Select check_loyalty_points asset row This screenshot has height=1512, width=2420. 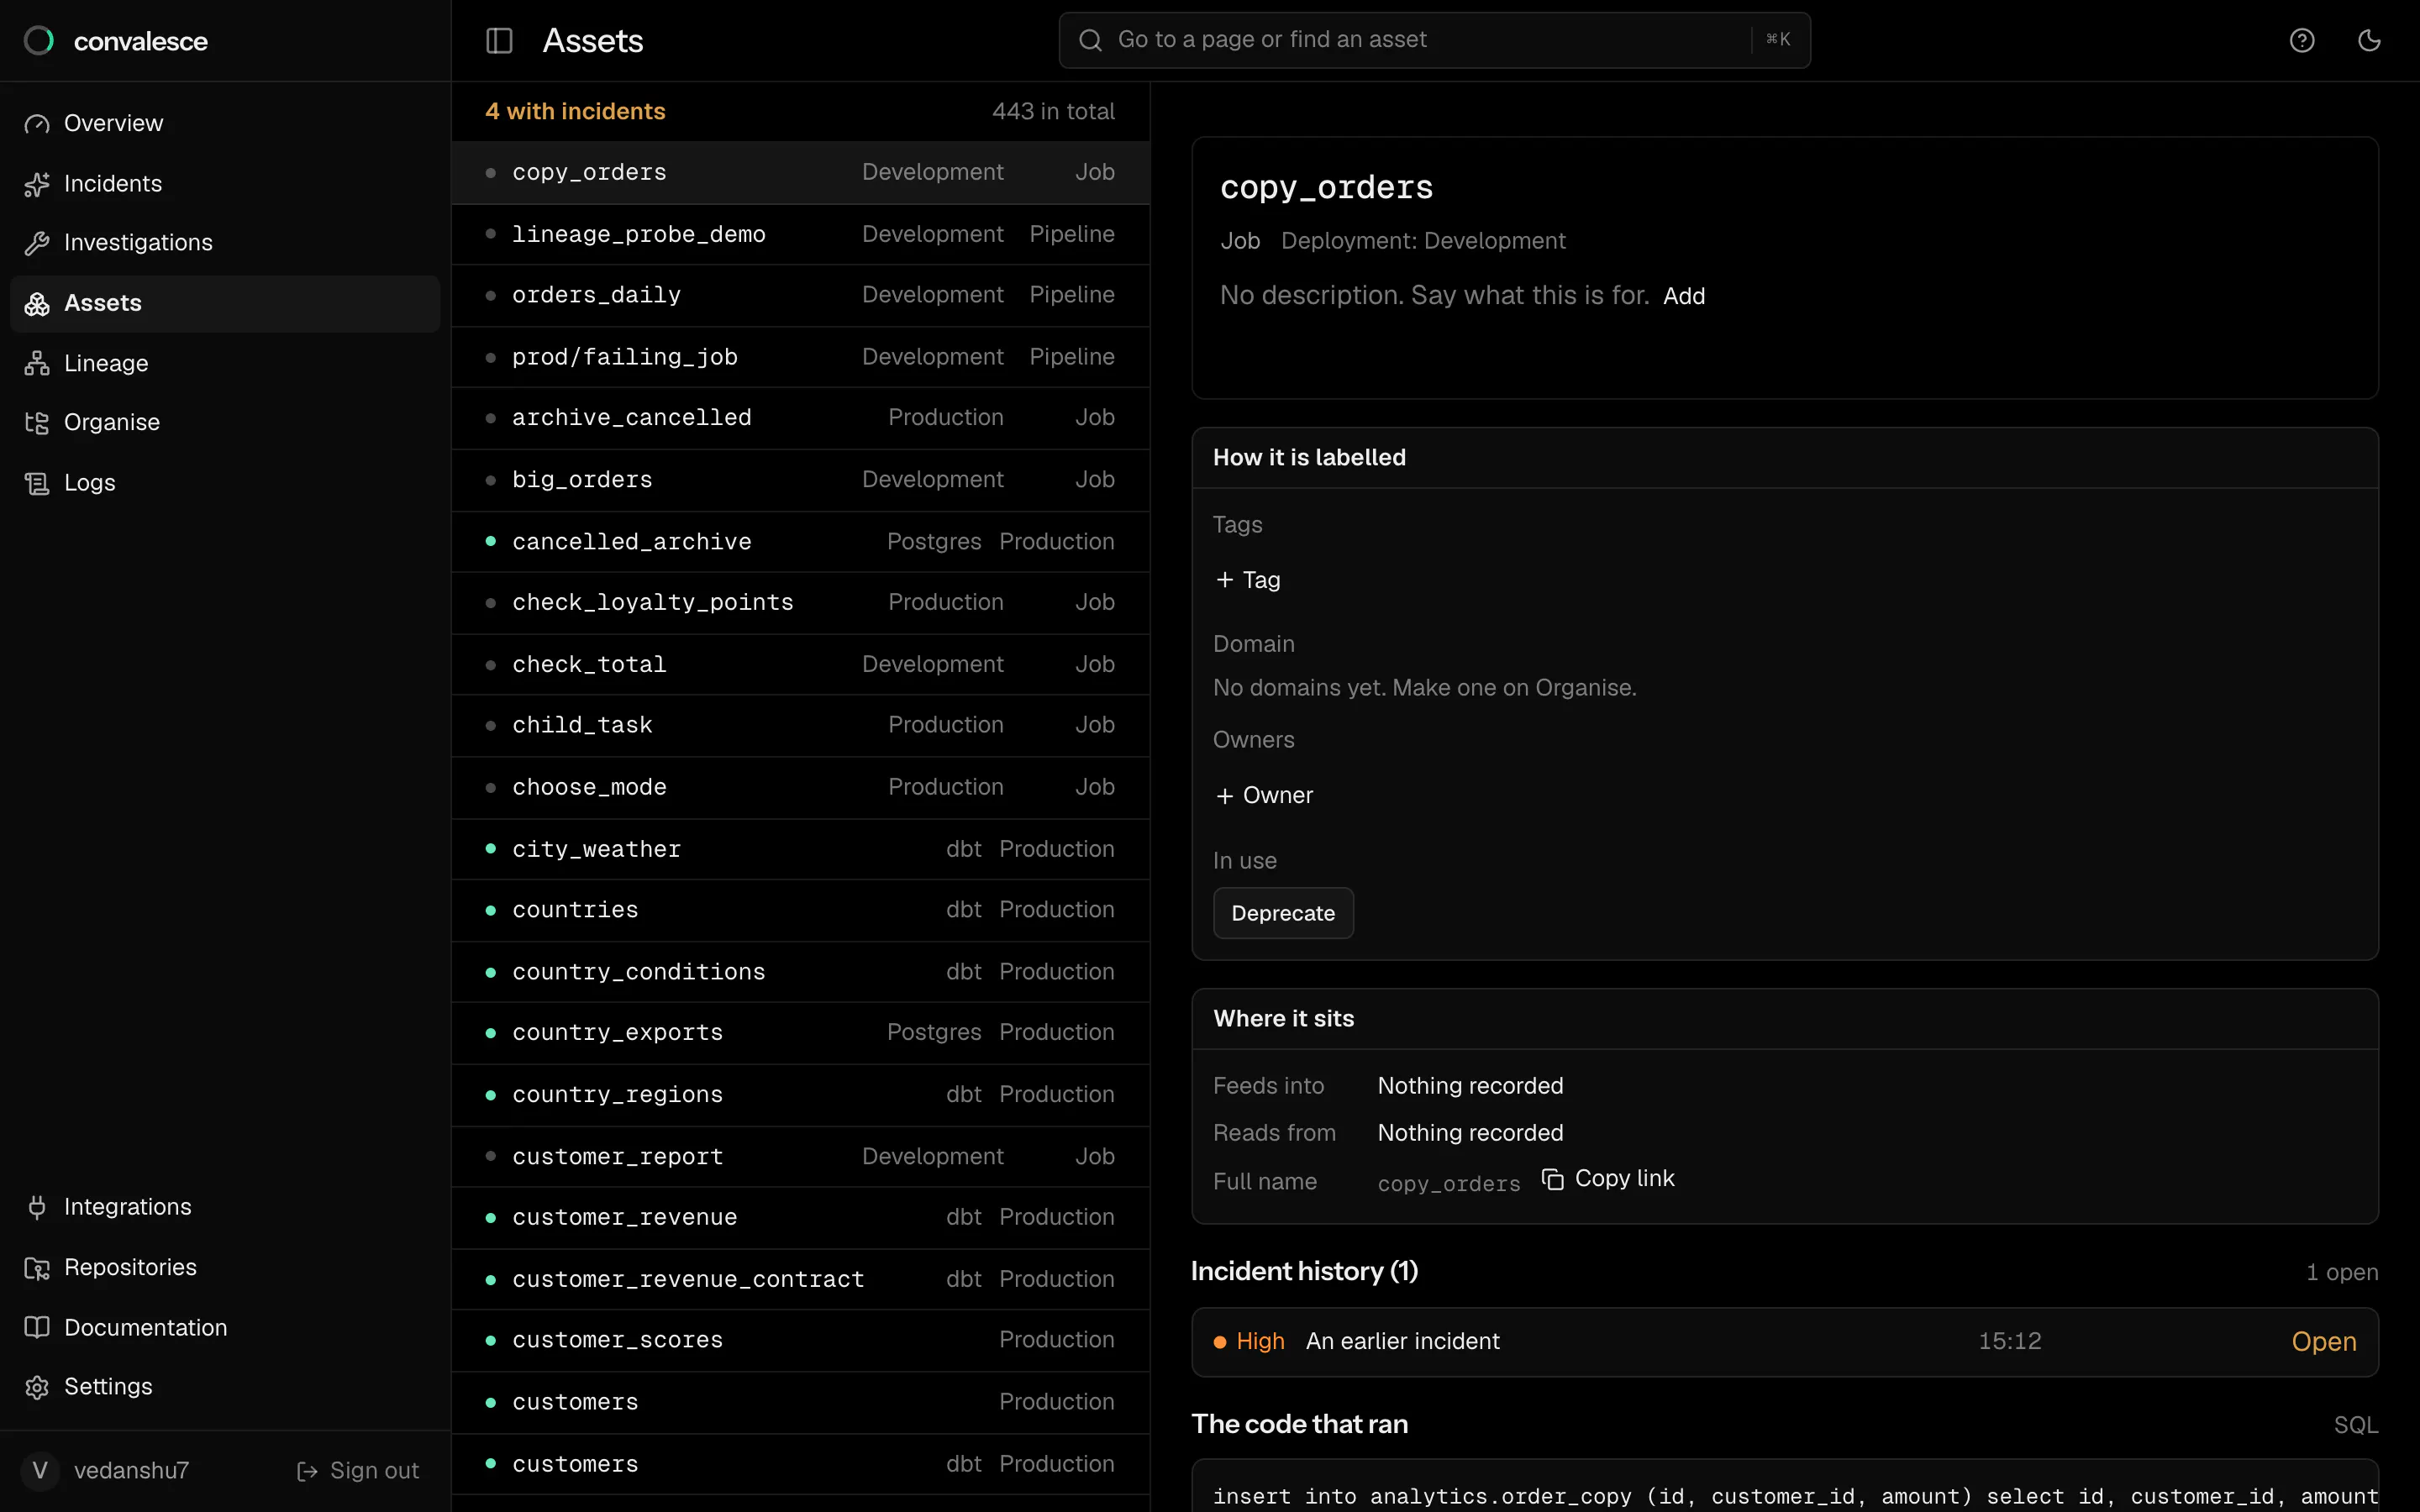(x=800, y=603)
